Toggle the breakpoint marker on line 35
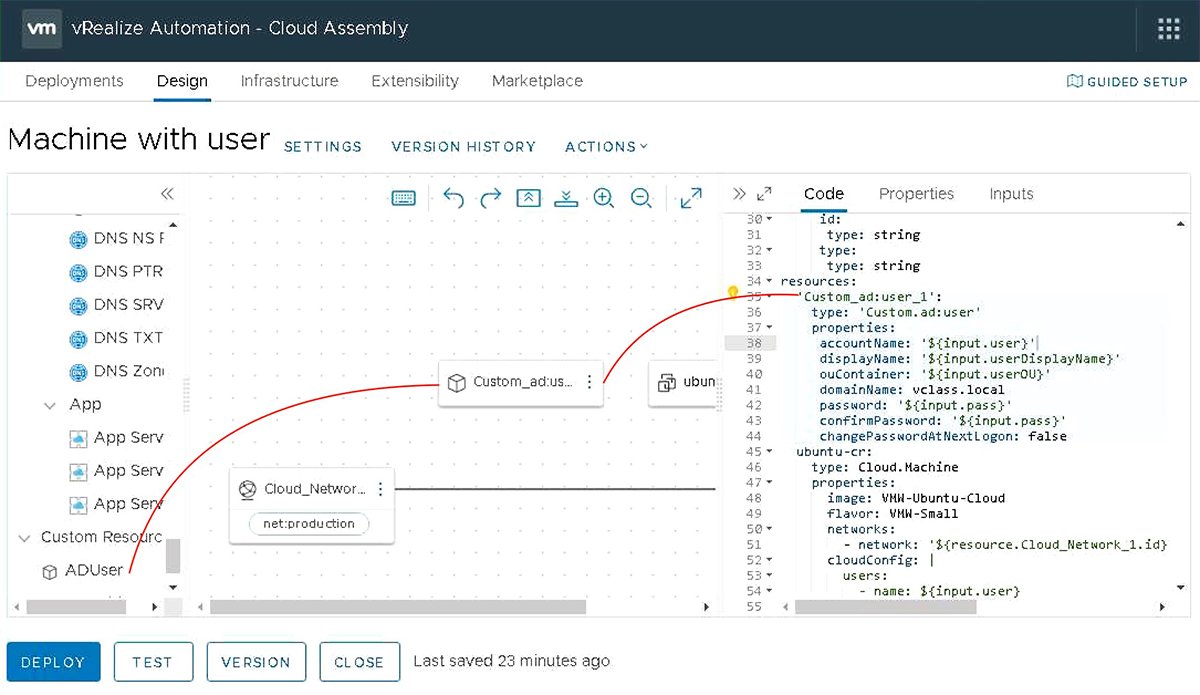This screenshot has width=1200, height=695. (733, 290)
